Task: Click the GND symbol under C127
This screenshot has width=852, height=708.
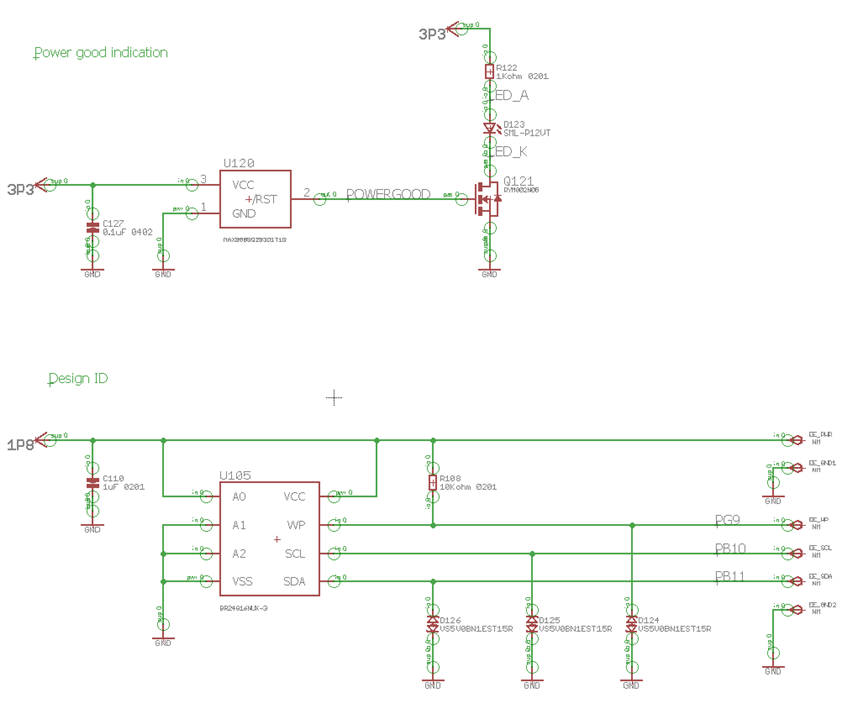Action: coord(92,272)
